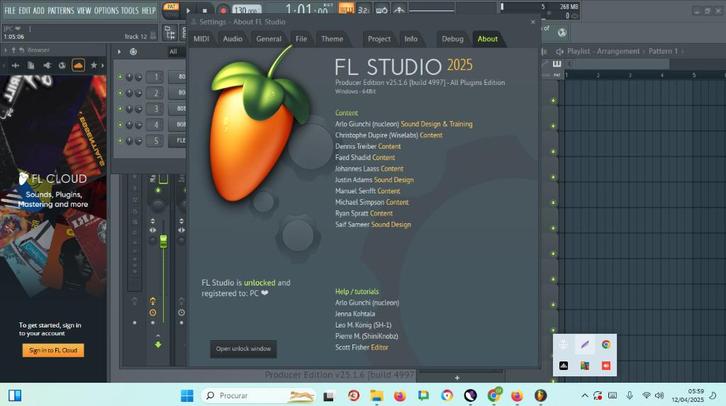Expand browser tabs arrow next to star

pyautogui.click(x=103, y=65)
